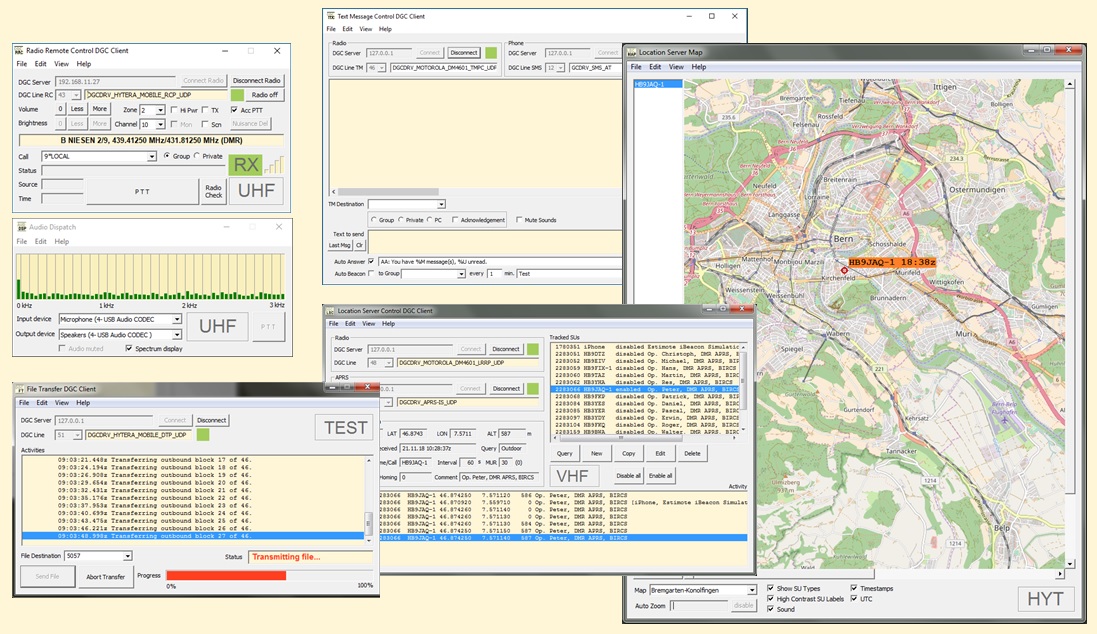Disable the Acc PTT checkbox

pyautogui.click(x=234, y=110)
